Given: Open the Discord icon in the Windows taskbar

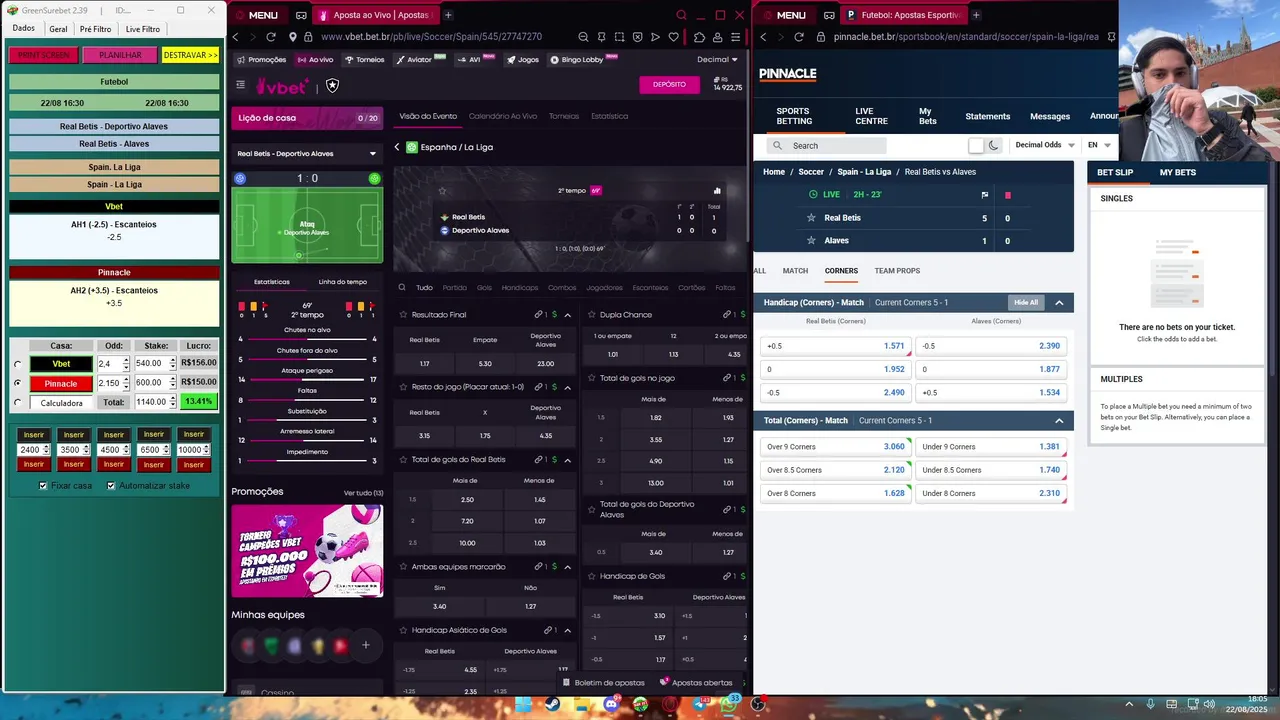Looking at the screenshot, I should tap(612, 704).
